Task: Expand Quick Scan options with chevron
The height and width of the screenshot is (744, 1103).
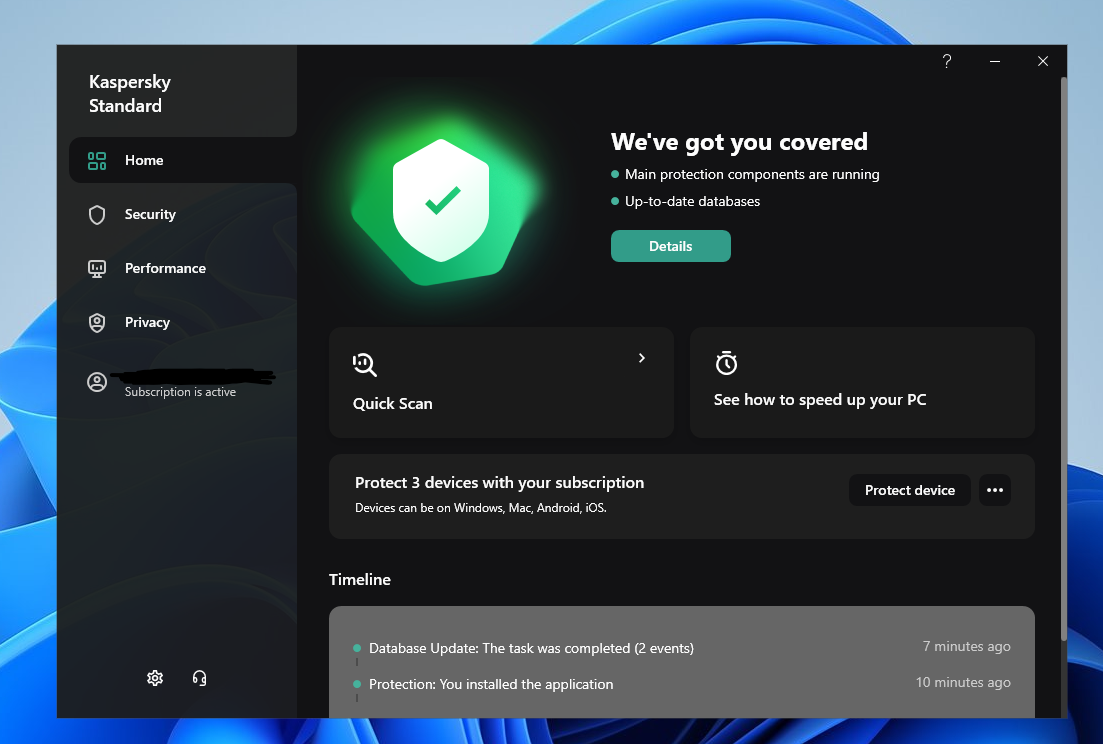Action: (x=642, y=358)
